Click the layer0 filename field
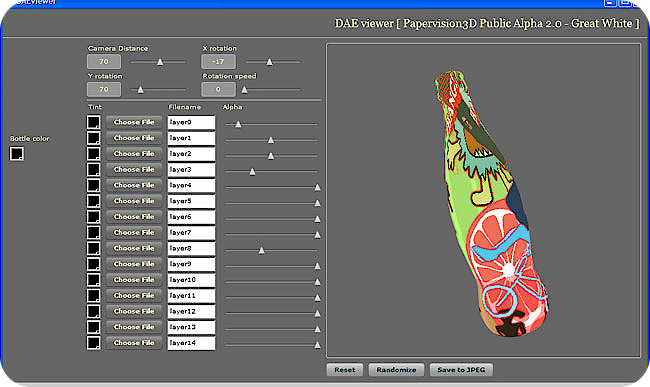This screenshot has width=650, height=387. click(x=192, y=123)
